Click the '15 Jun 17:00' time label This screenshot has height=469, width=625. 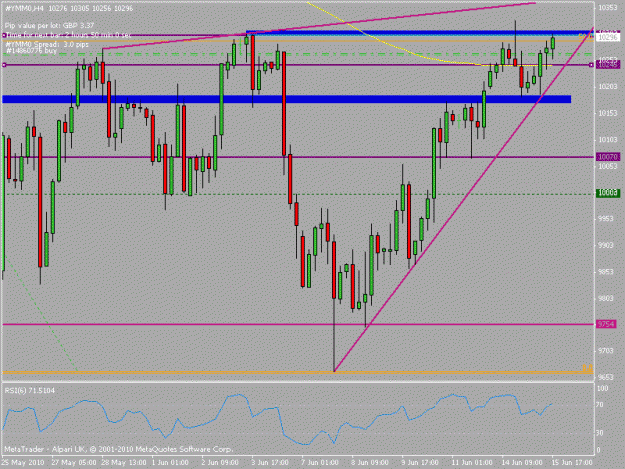[572, 463]
